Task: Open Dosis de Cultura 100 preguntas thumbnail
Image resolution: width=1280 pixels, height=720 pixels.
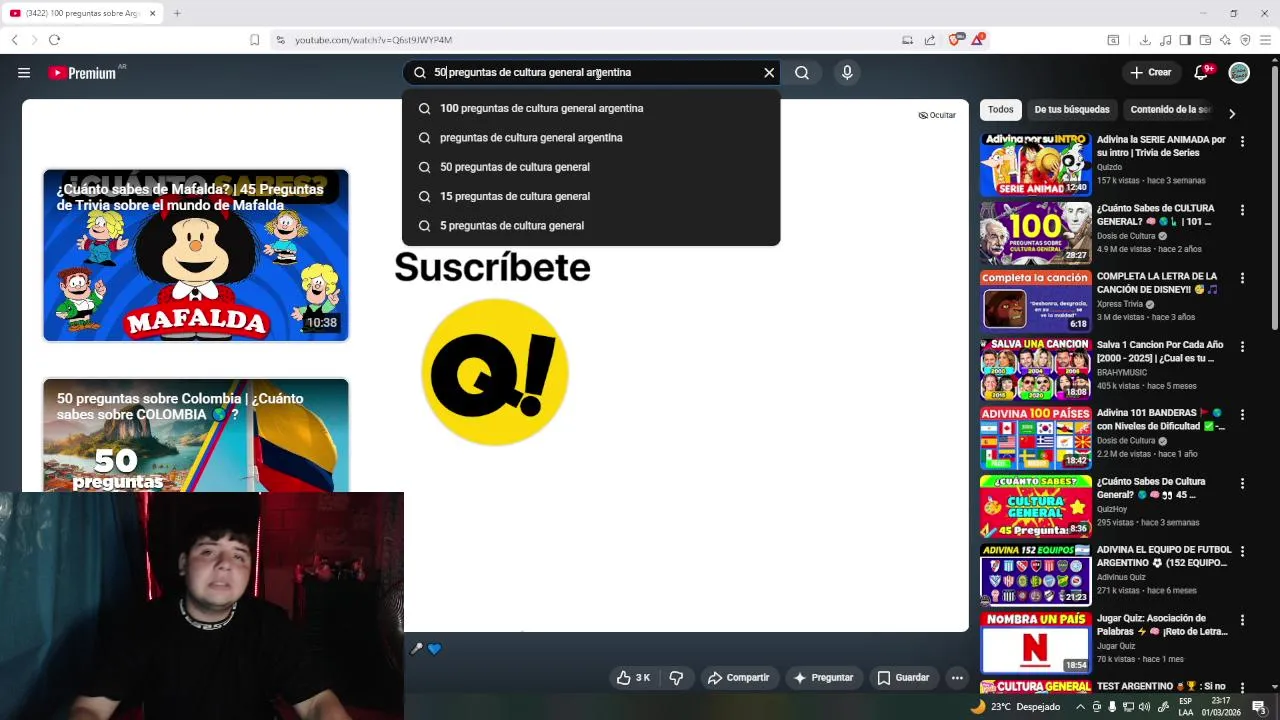Action: 1036,232
